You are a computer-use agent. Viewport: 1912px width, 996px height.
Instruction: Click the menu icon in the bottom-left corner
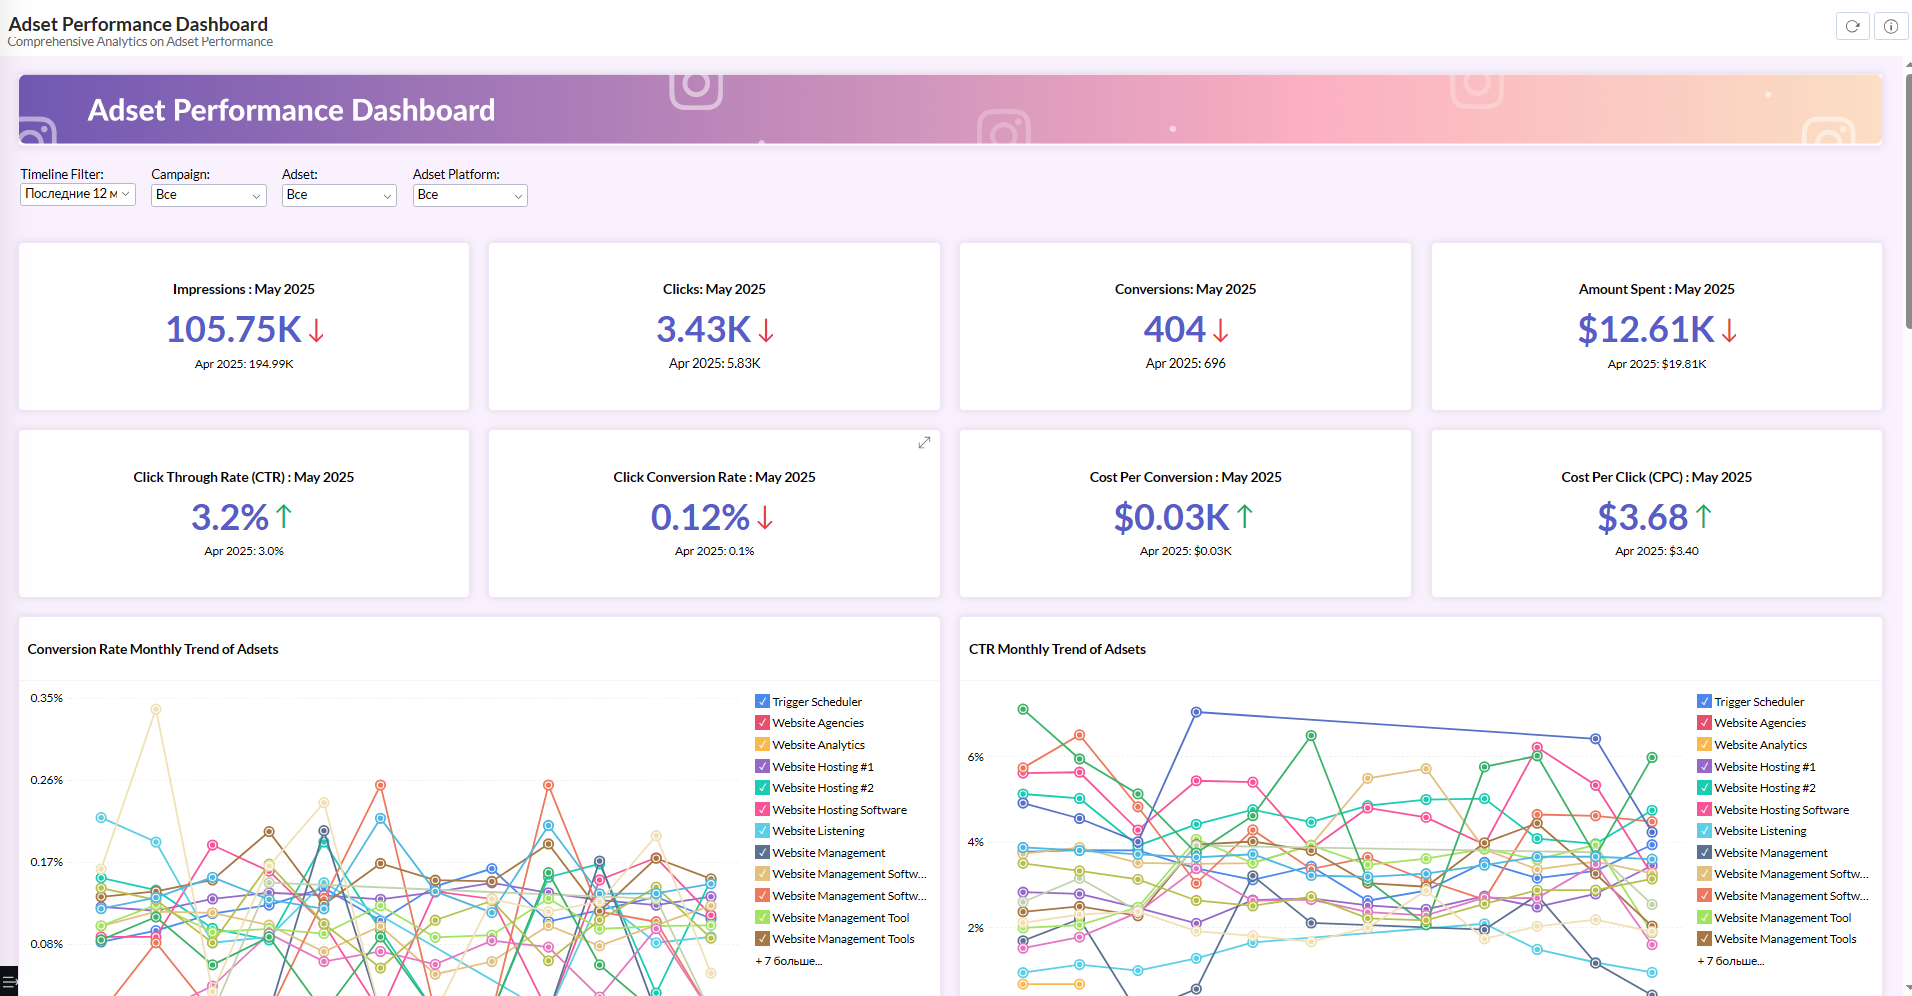tap(8, 982)
